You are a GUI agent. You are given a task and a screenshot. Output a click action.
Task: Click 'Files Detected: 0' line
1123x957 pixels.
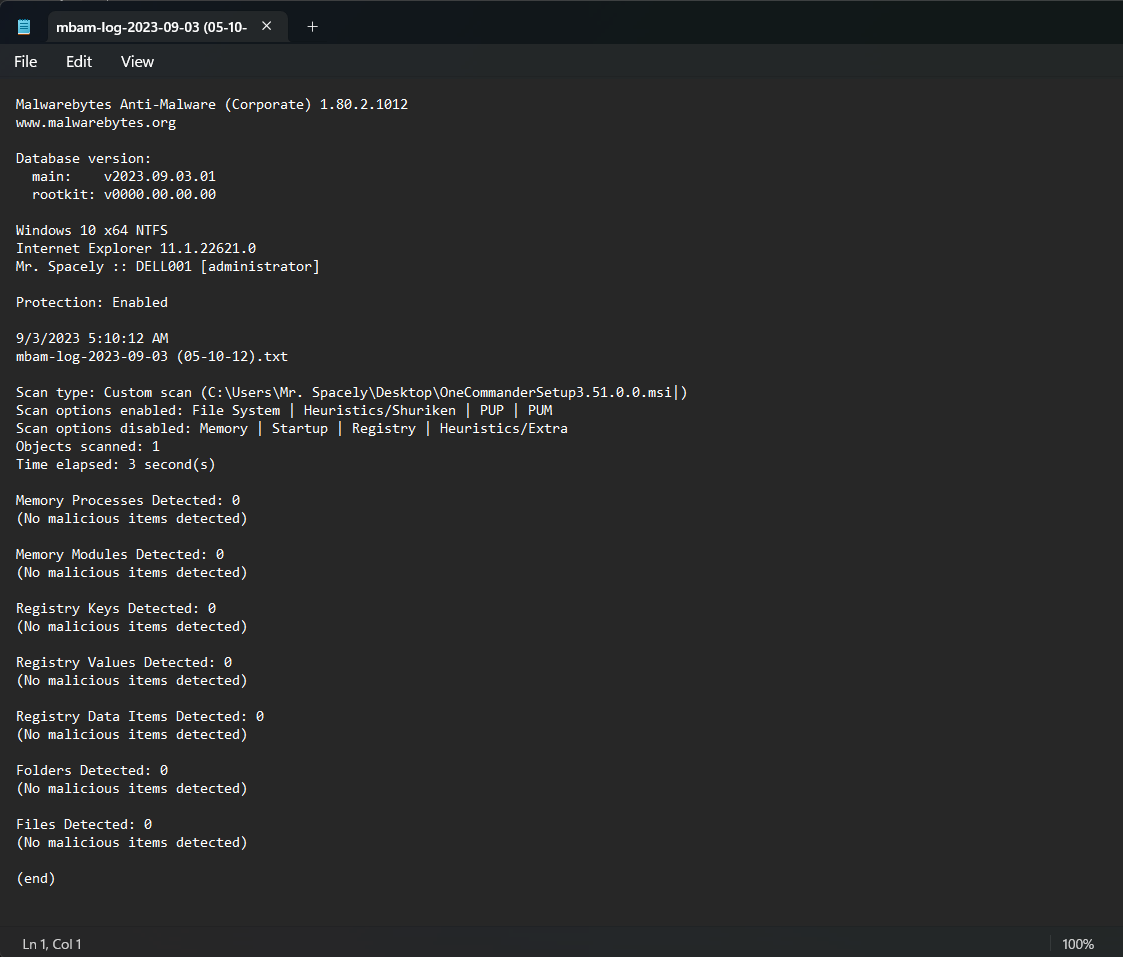[84, 824]
